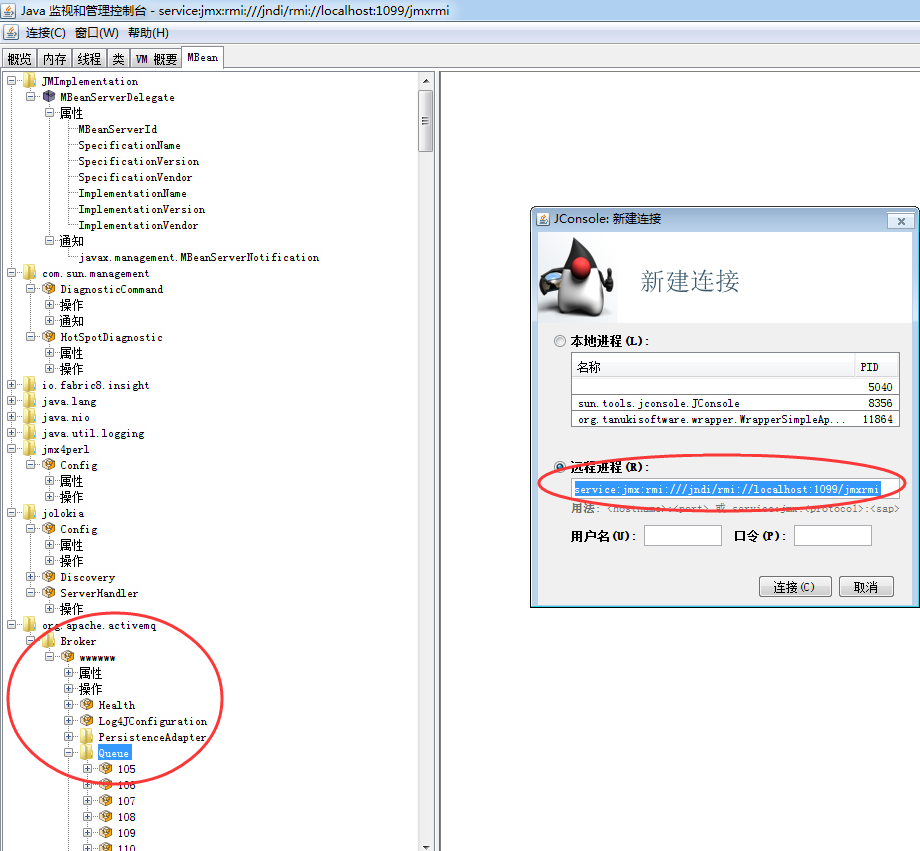Select the MBeanServerId attribute
920x851 pixels.
118,129
